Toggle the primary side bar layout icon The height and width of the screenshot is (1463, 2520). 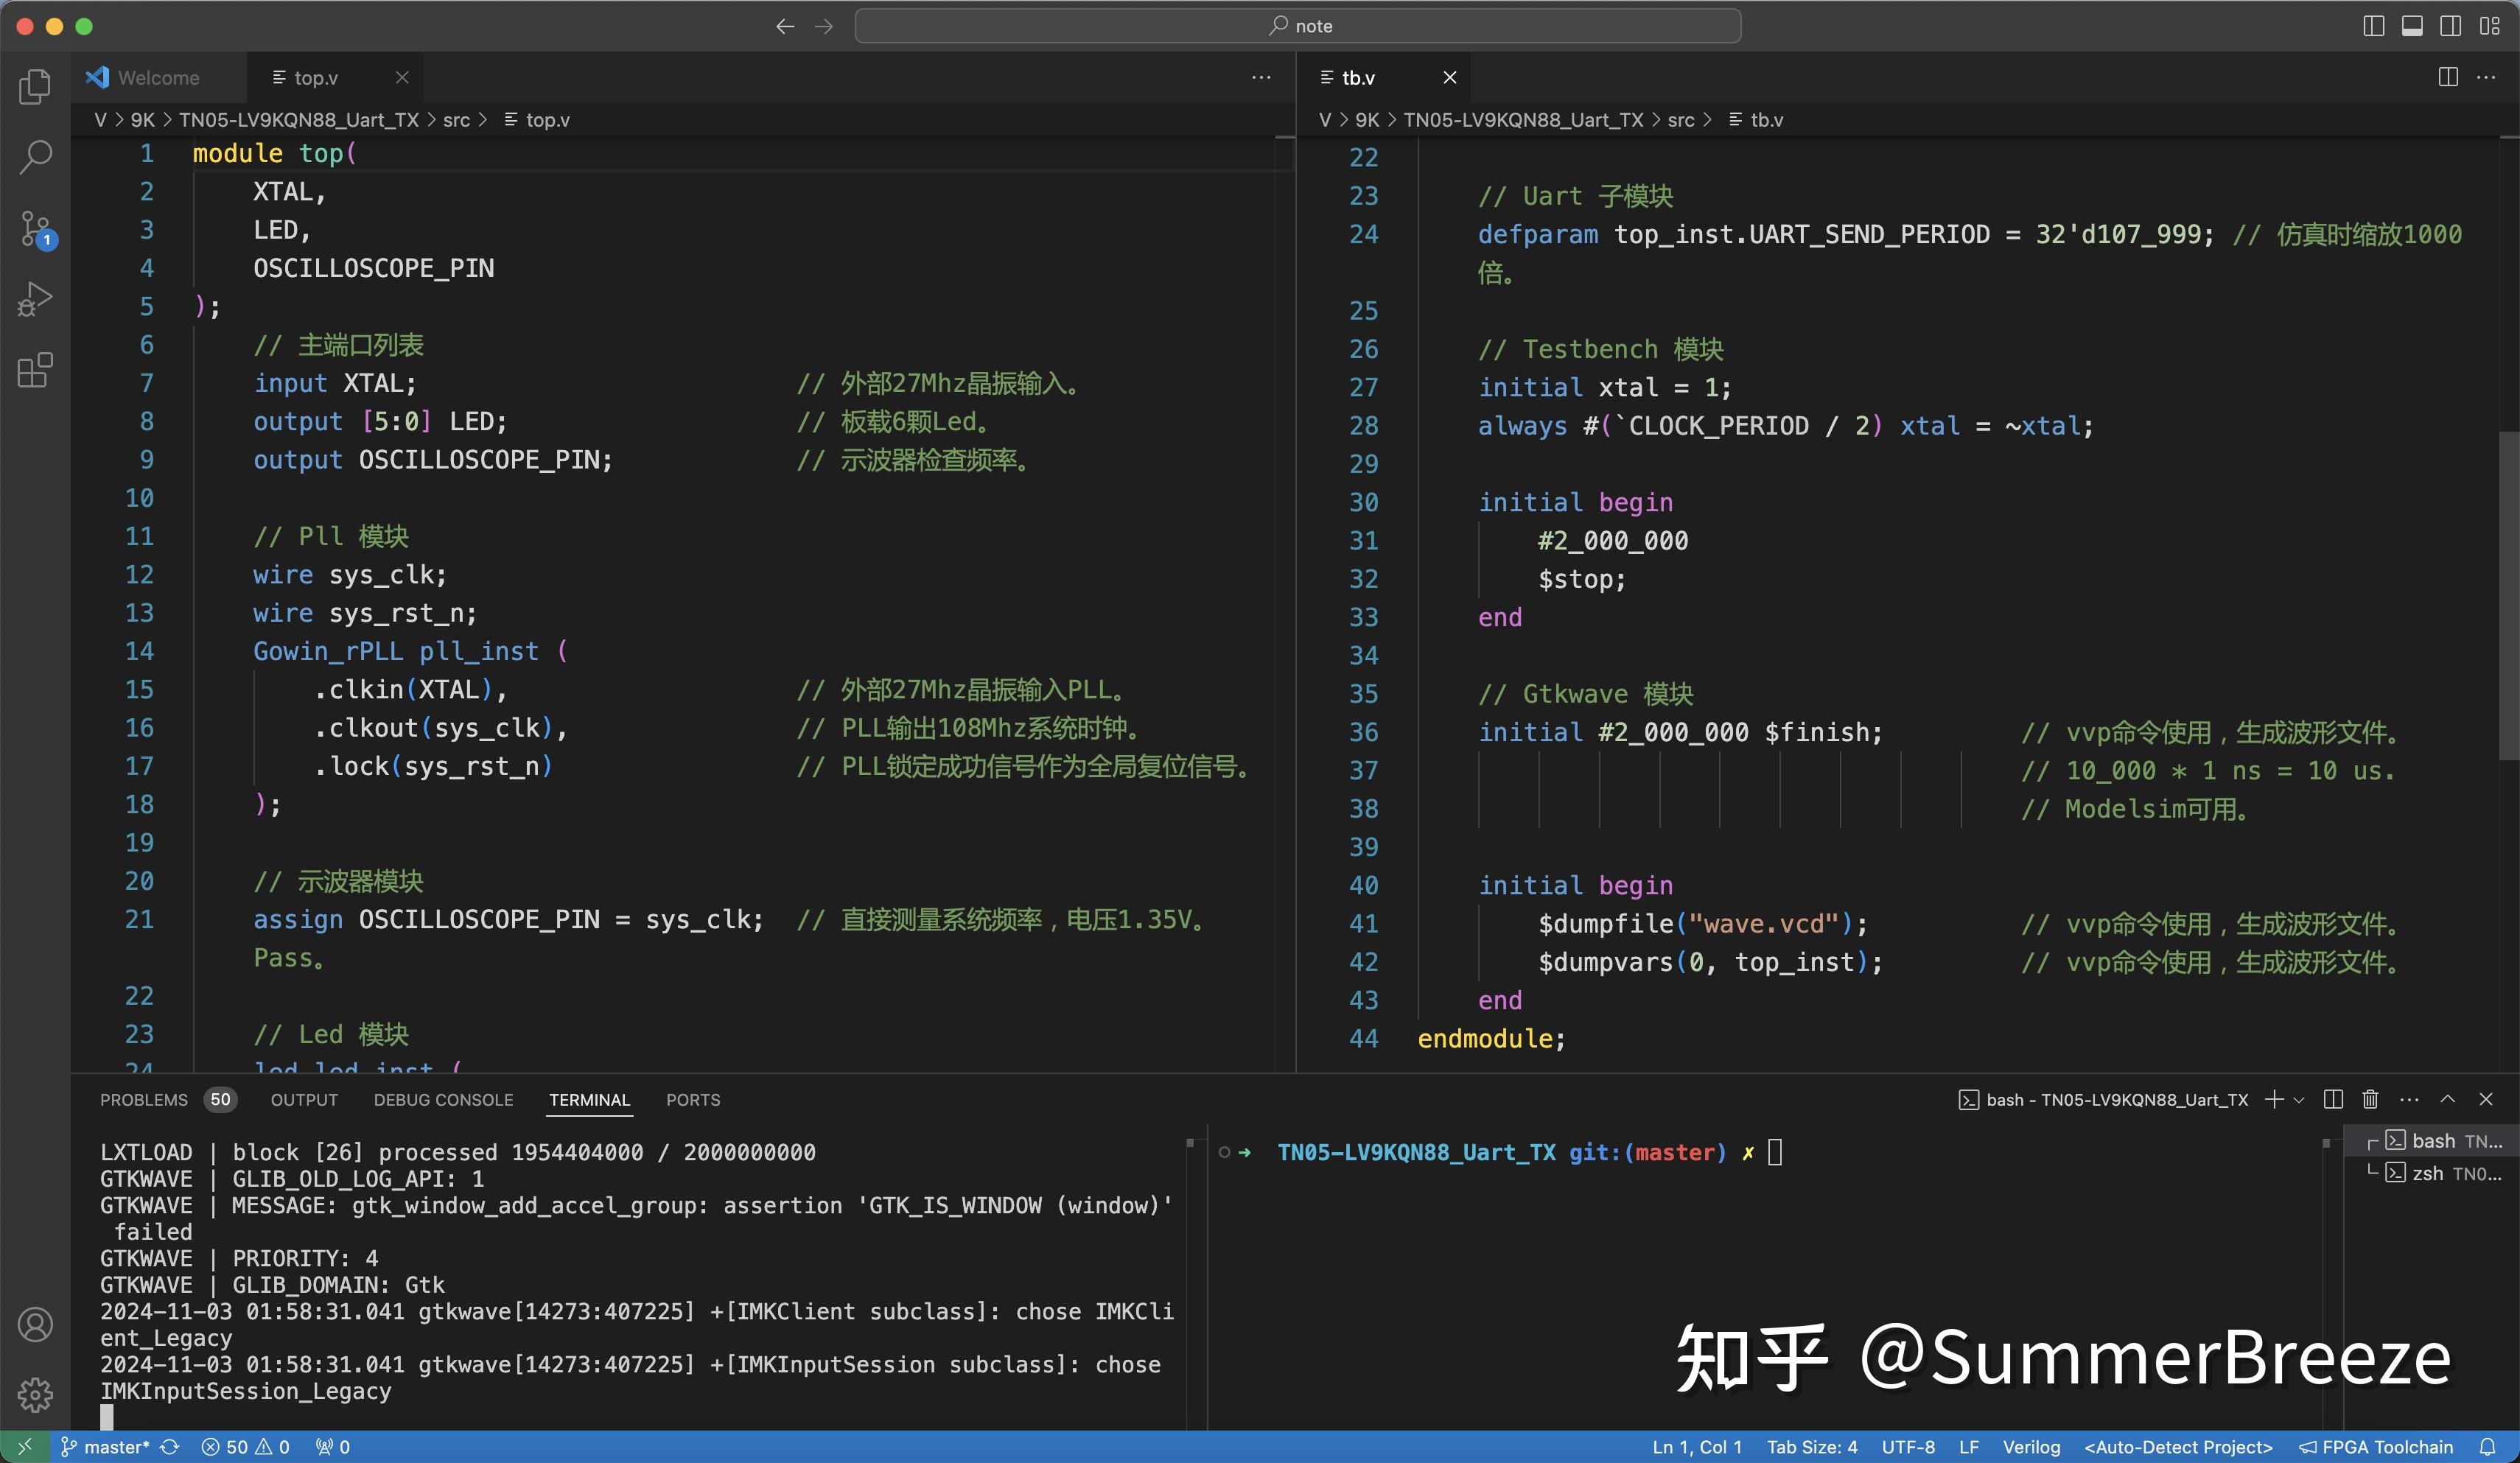(x=2373, y=26)
